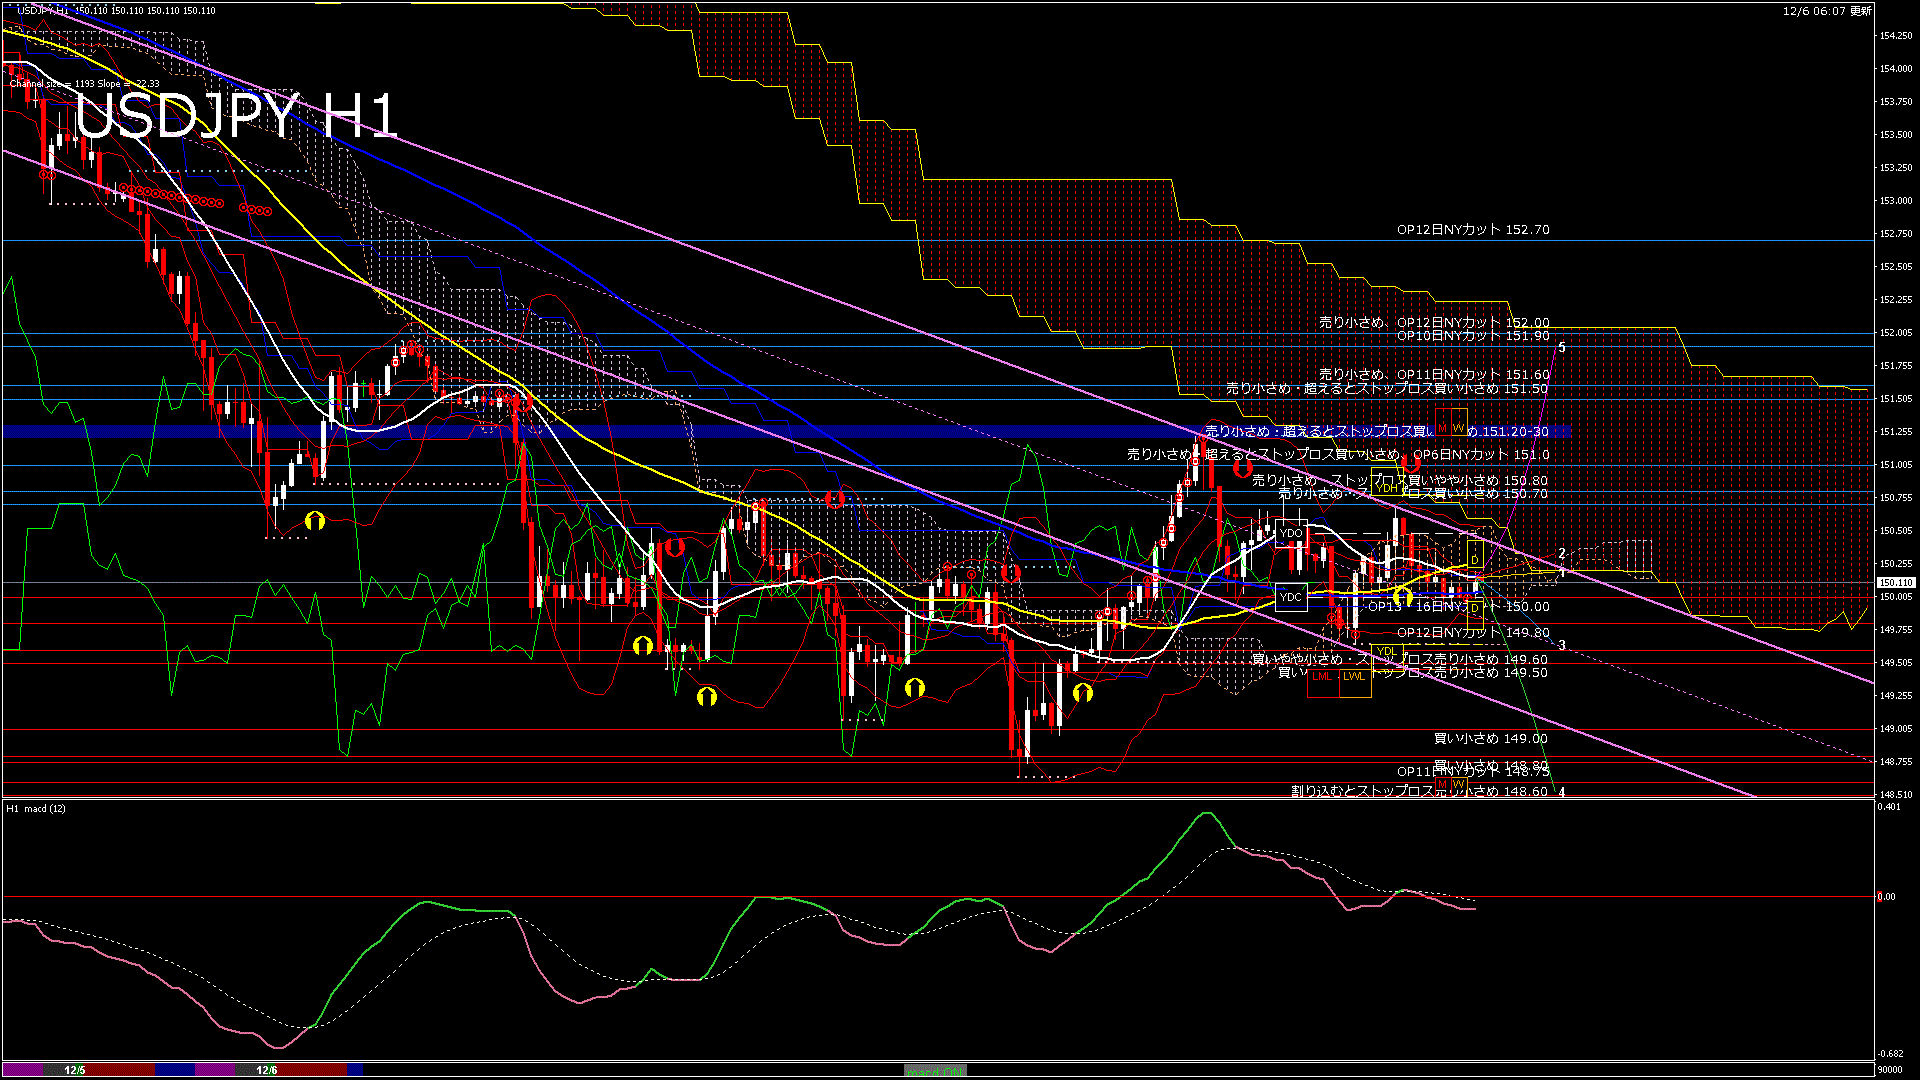Click the H1 macd (12) indicator label

(x=36, y=808)
